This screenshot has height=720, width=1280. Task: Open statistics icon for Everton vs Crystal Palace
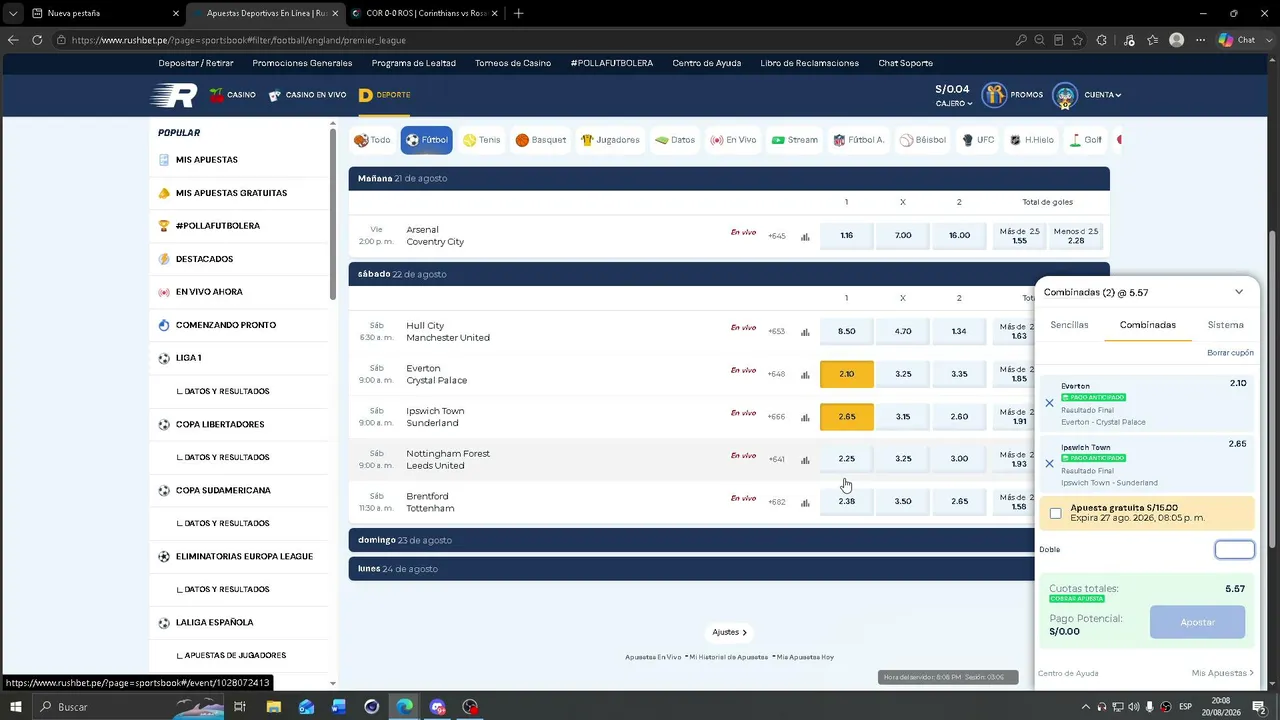click(805, 375)
